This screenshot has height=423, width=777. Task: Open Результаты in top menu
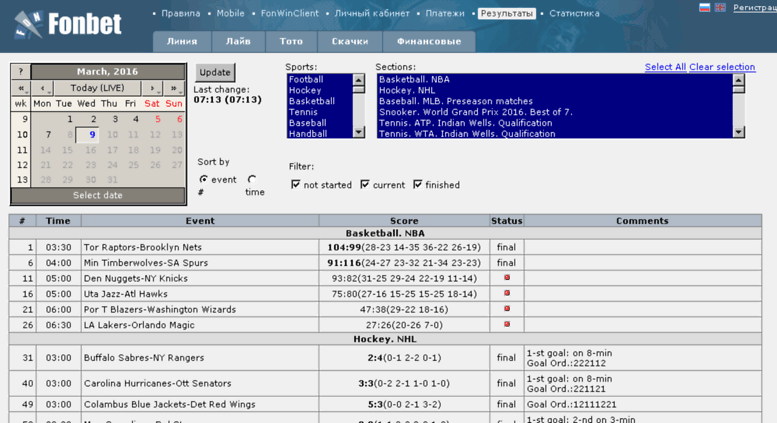pyautogui.click(x=506, y=13)
